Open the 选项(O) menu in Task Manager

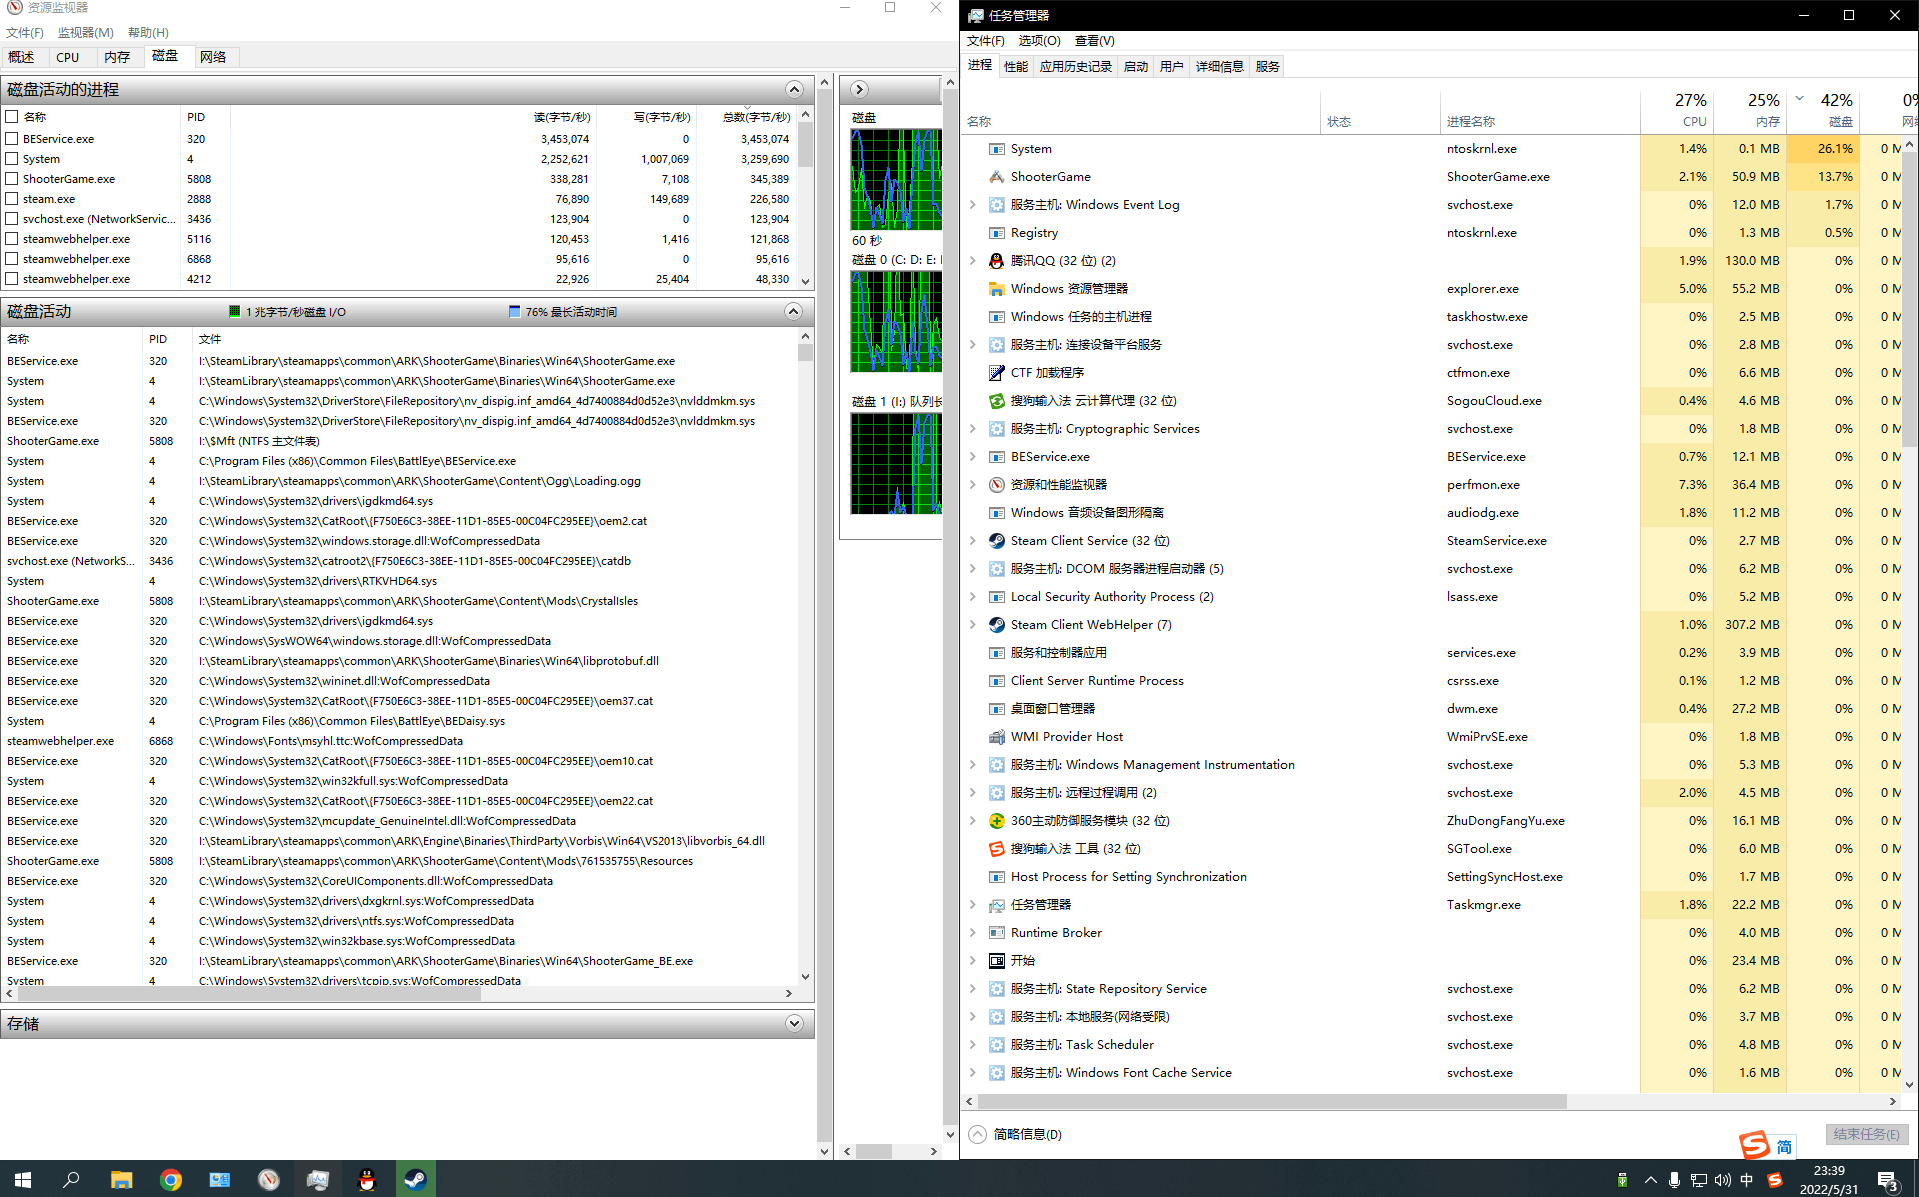[x=1039, y=41]
